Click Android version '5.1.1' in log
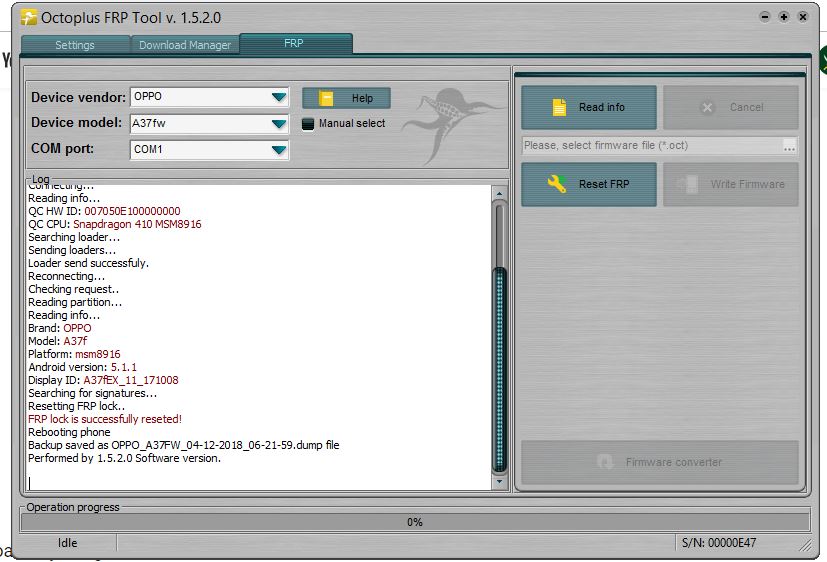827x562 pixels. click(123, 367)
